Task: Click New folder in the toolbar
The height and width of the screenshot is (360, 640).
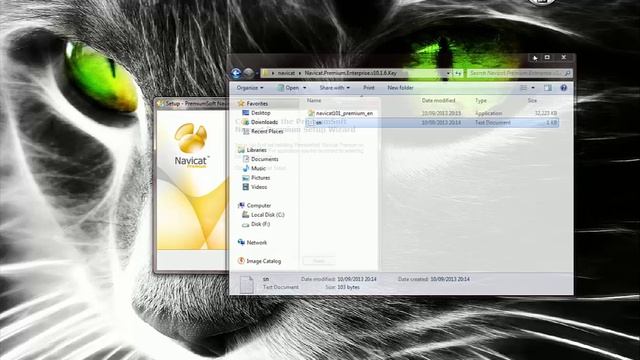Action: (400, 88)
